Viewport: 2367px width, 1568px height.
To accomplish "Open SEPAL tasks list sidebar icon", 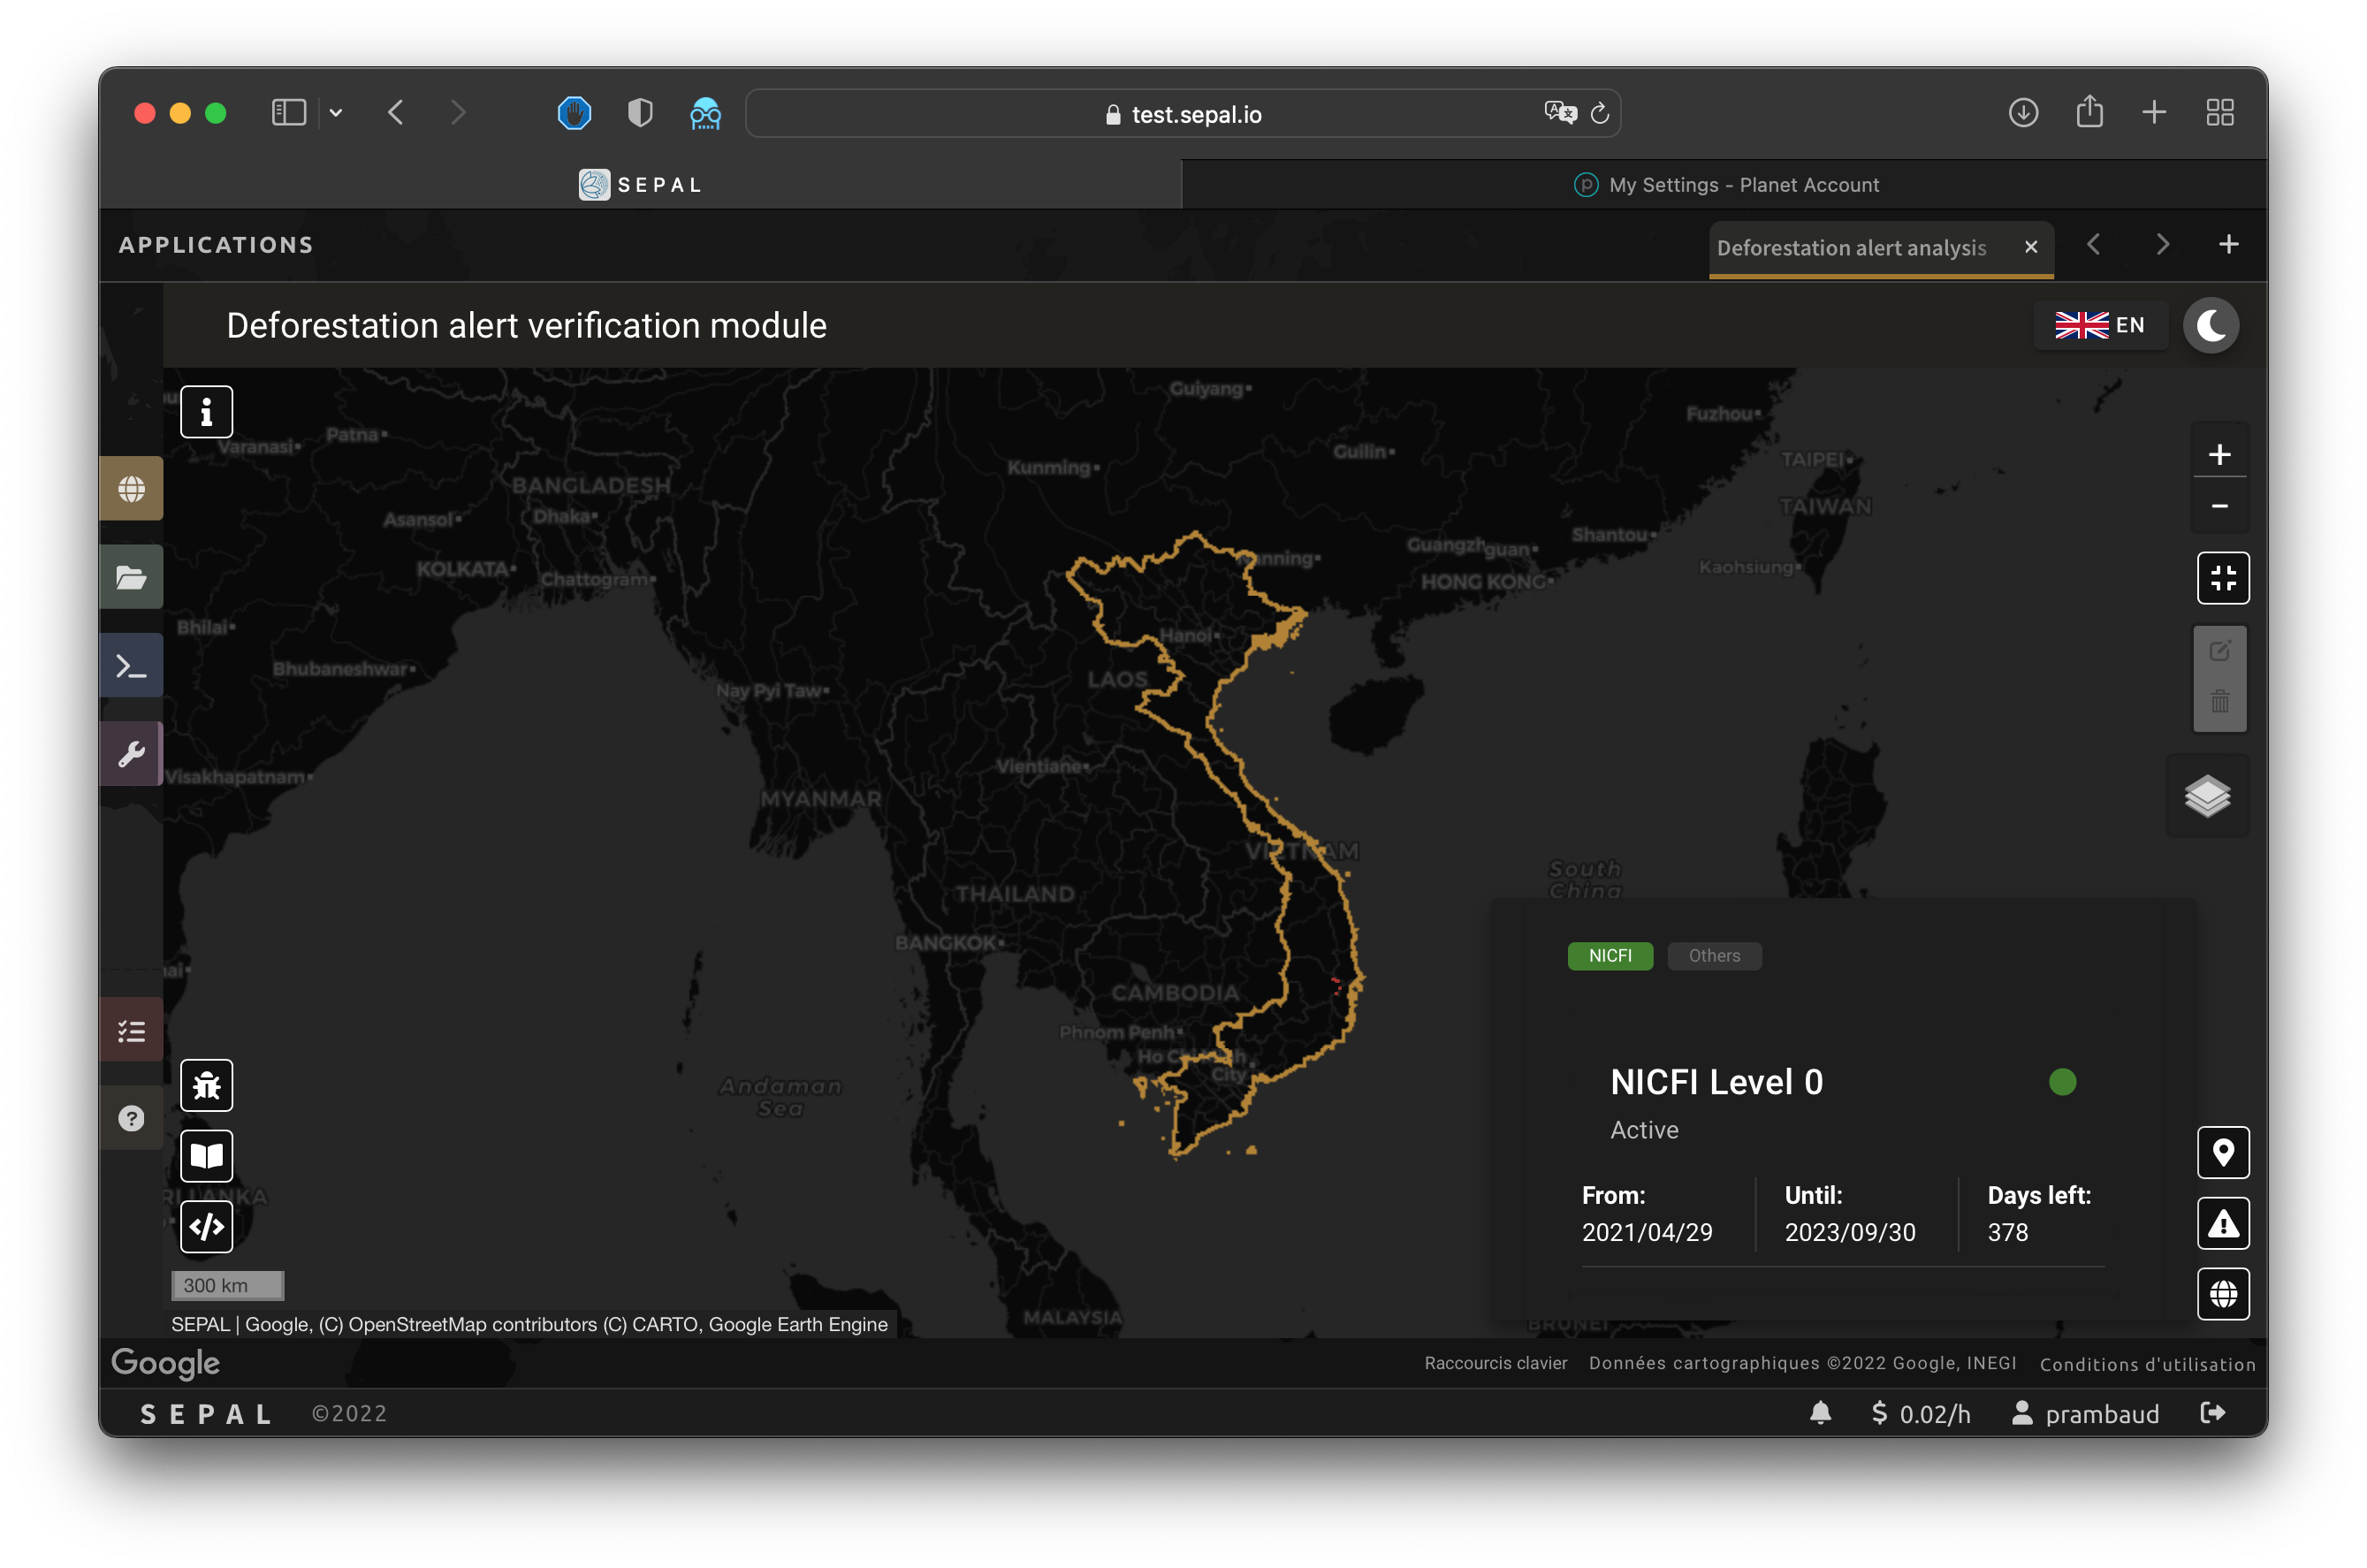I will 132,1030.
